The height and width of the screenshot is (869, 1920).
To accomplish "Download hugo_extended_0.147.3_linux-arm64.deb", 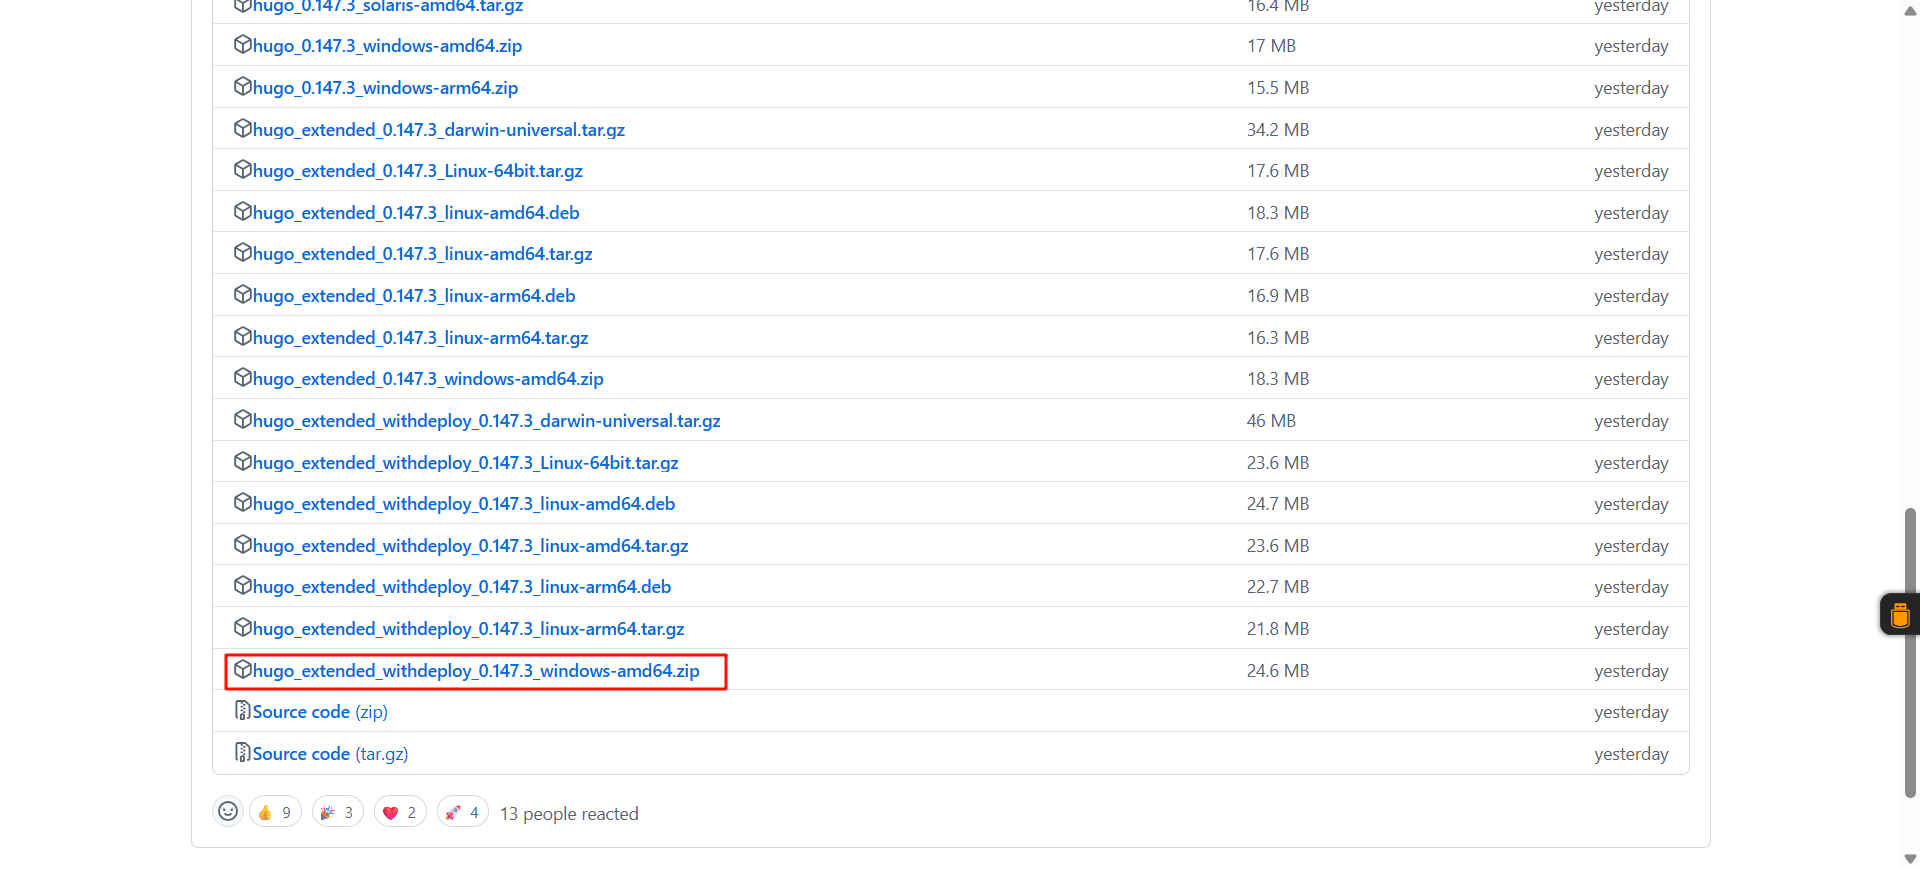I will click(x=414, y=296).
